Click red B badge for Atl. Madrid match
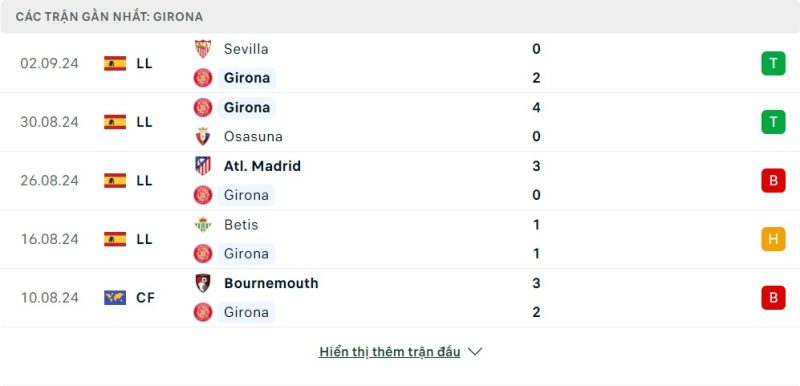 coord(773,181)
